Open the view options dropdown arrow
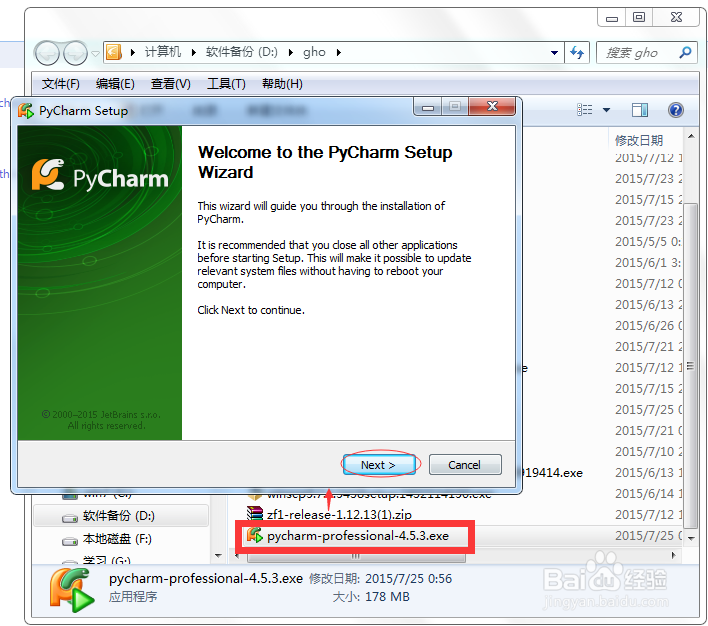 tap(606, 110)
